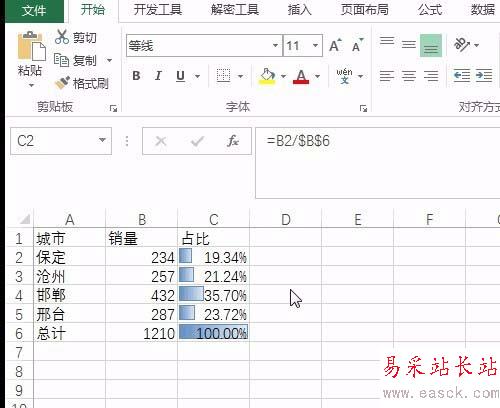Decrease font size with small A icon

click(x=357, y=45)
